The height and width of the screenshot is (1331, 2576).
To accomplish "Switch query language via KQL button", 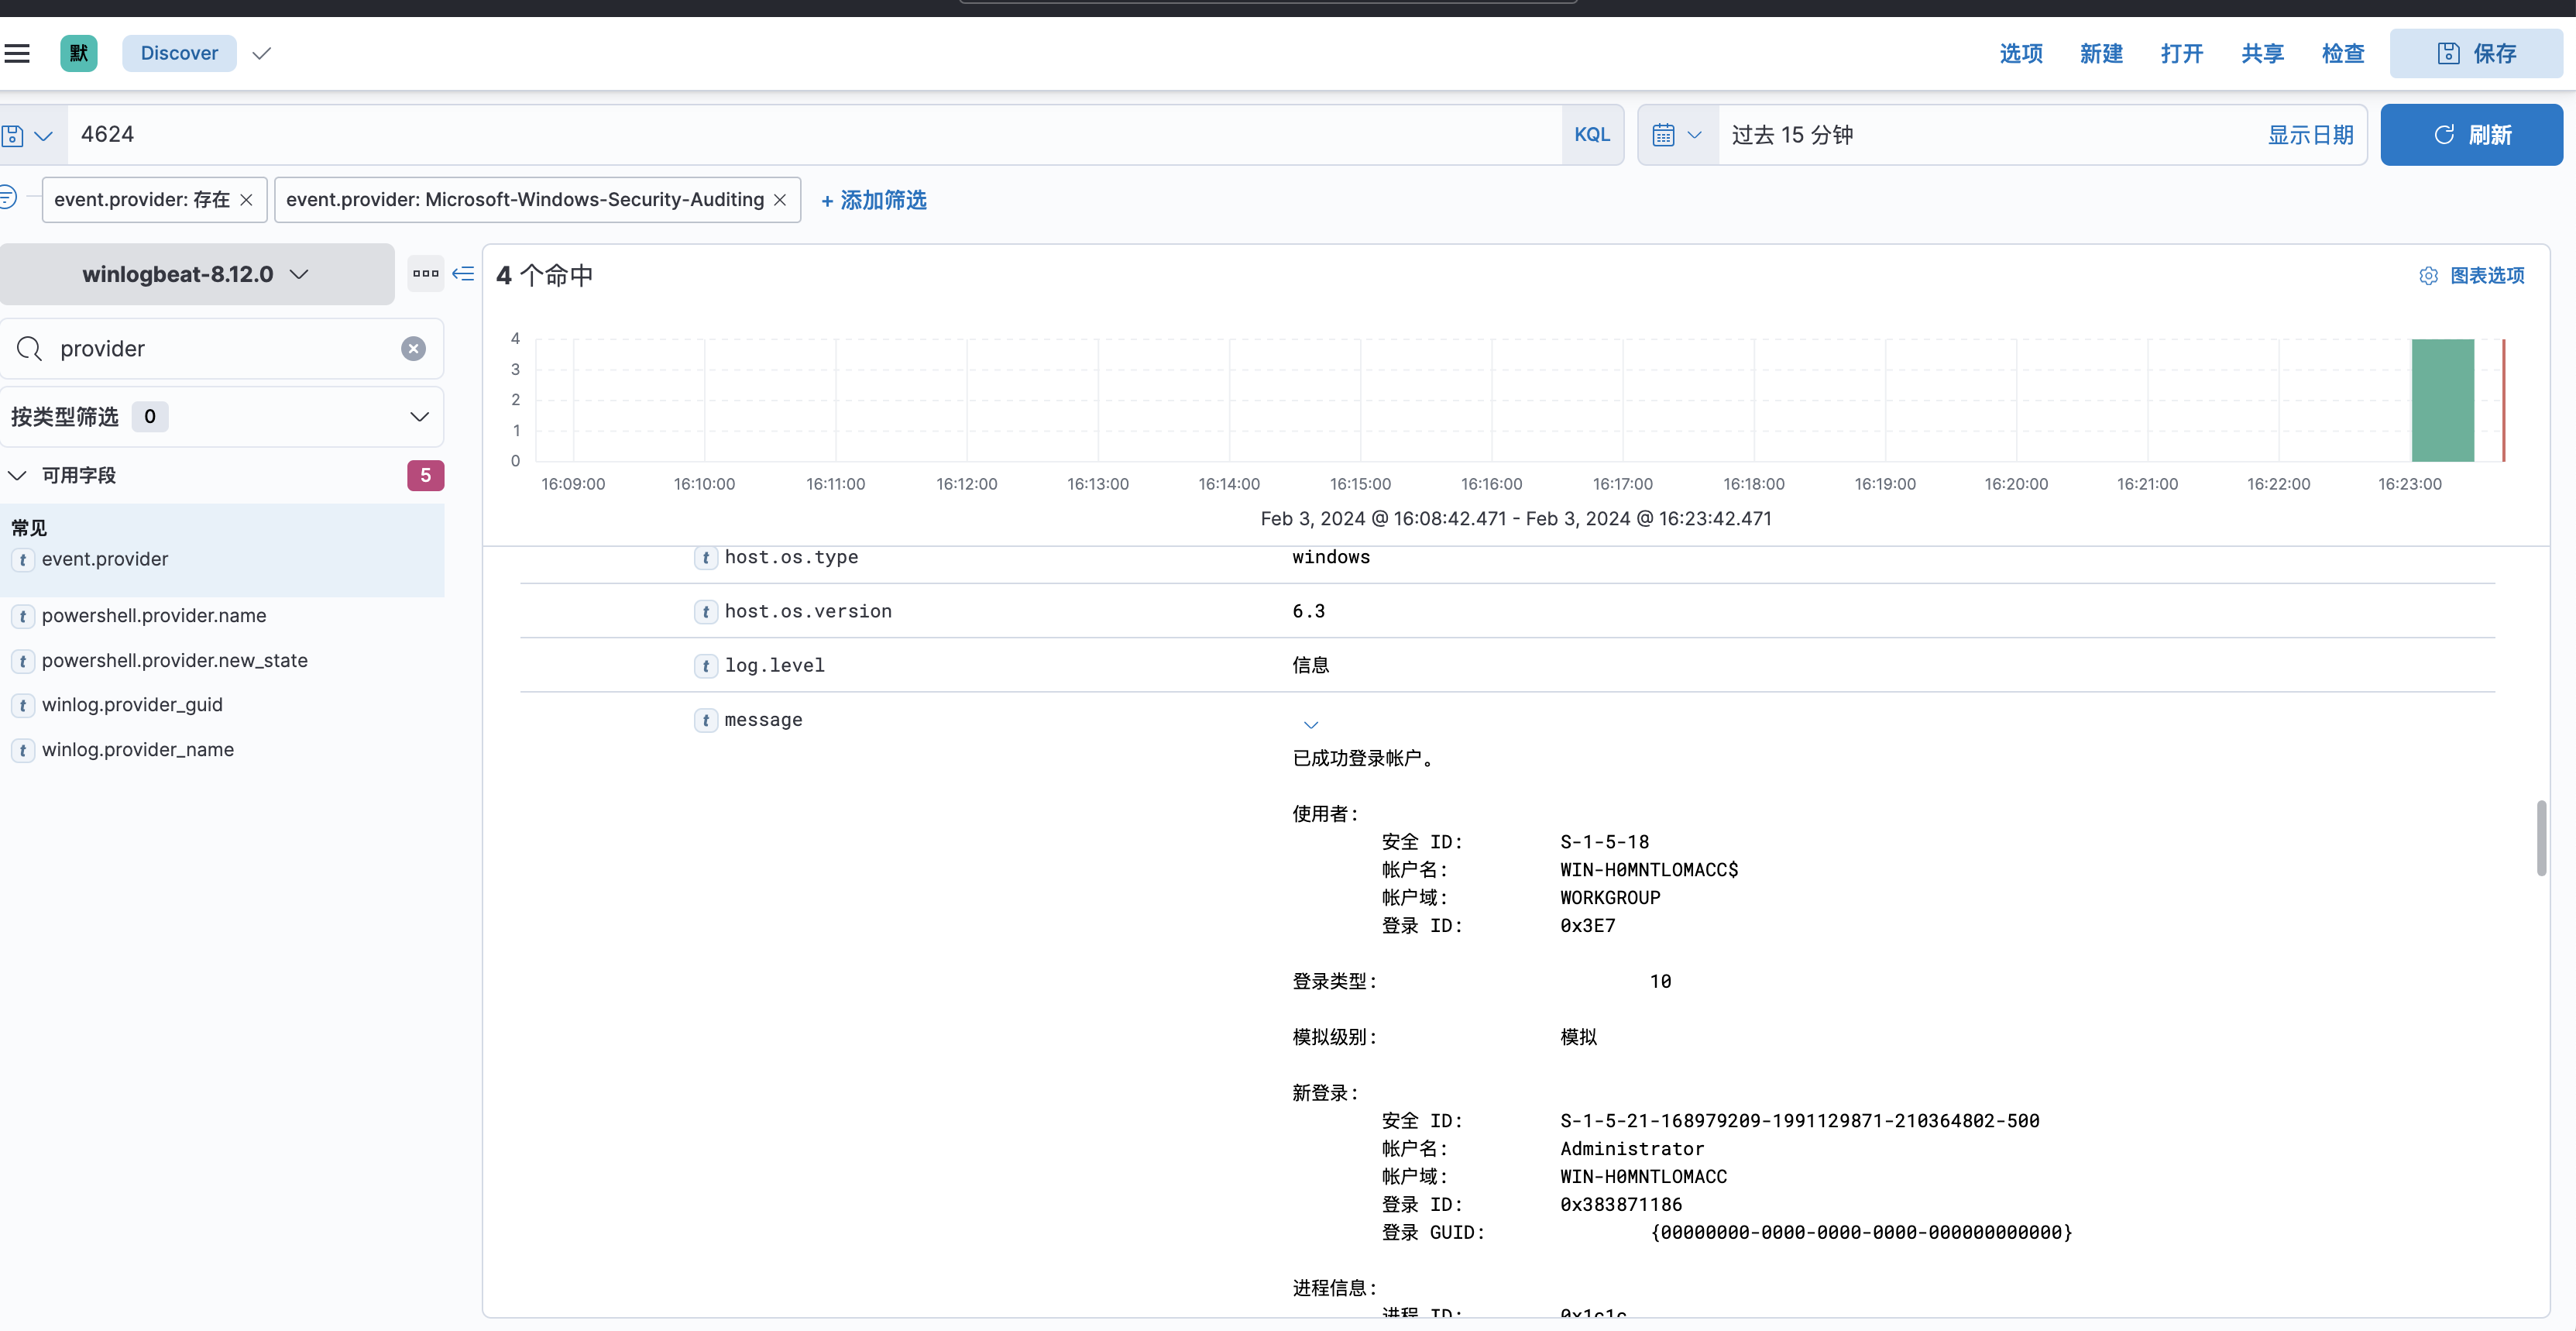I will pos(1592,135).
